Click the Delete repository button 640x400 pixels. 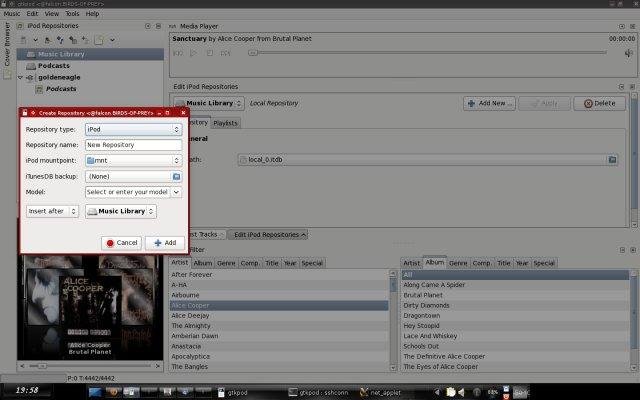pyautogui.click(x=600, y=103)
